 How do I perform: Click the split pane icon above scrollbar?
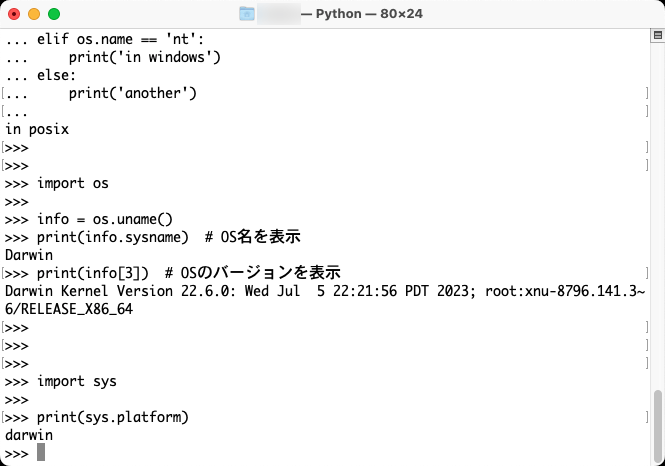[657, 35]
